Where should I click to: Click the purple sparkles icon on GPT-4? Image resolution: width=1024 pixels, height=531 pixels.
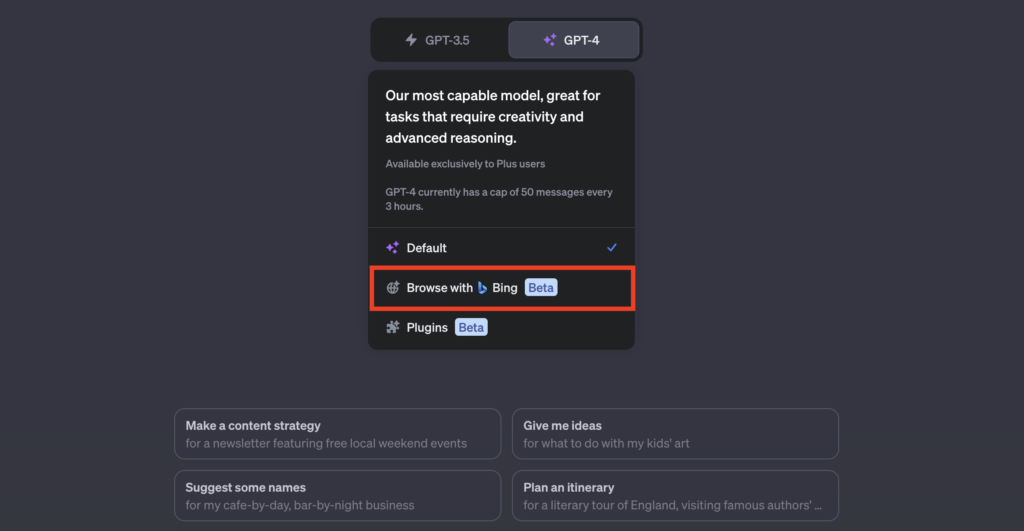tap(550, 40)
